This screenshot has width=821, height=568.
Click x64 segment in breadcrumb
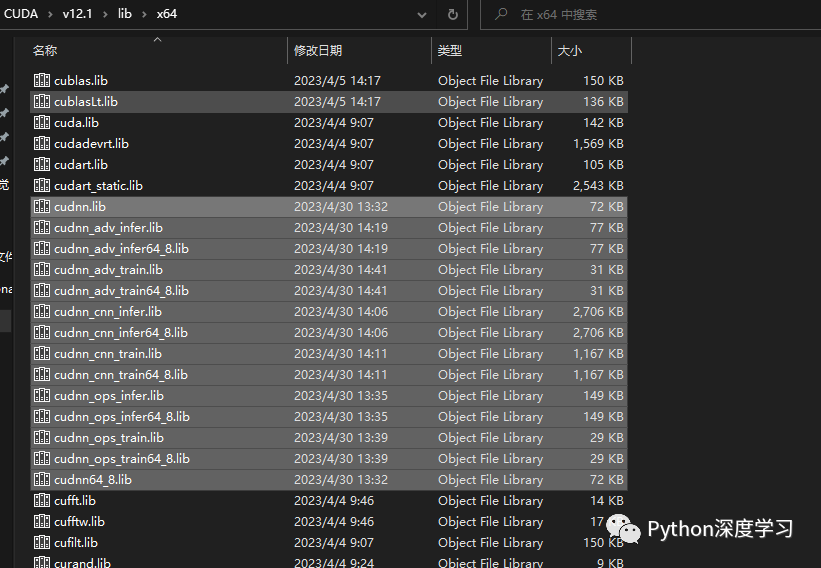click(x=167, y=14)
